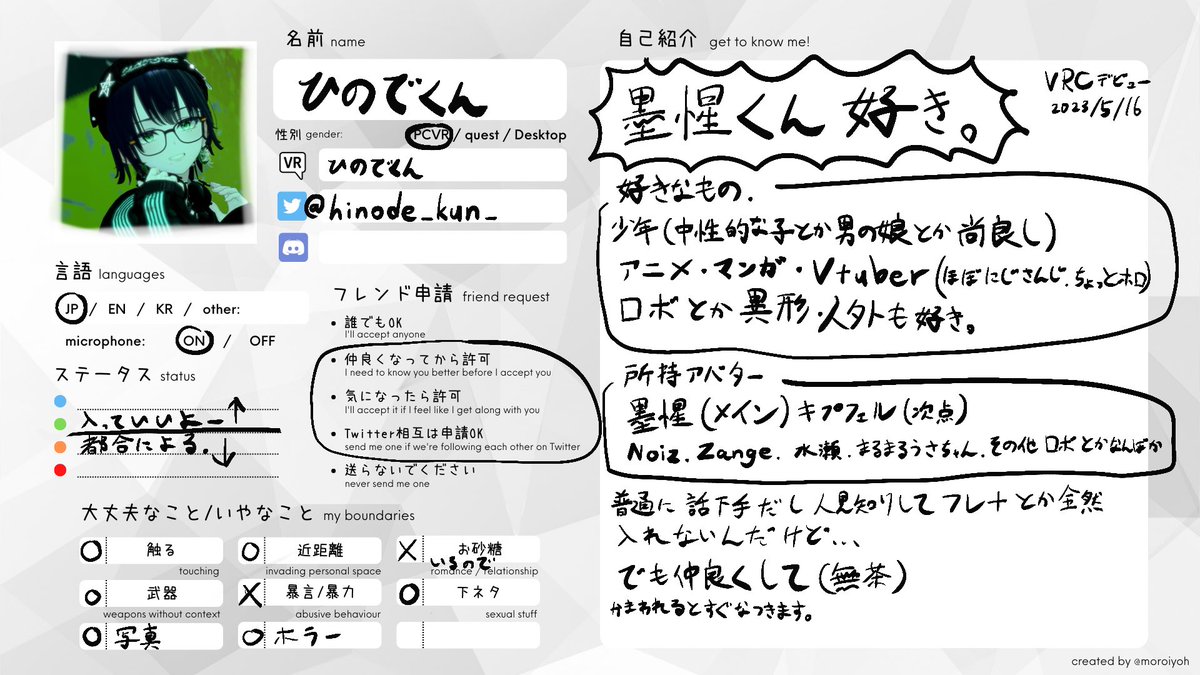Click the 性別 gender label

point(309,134)
